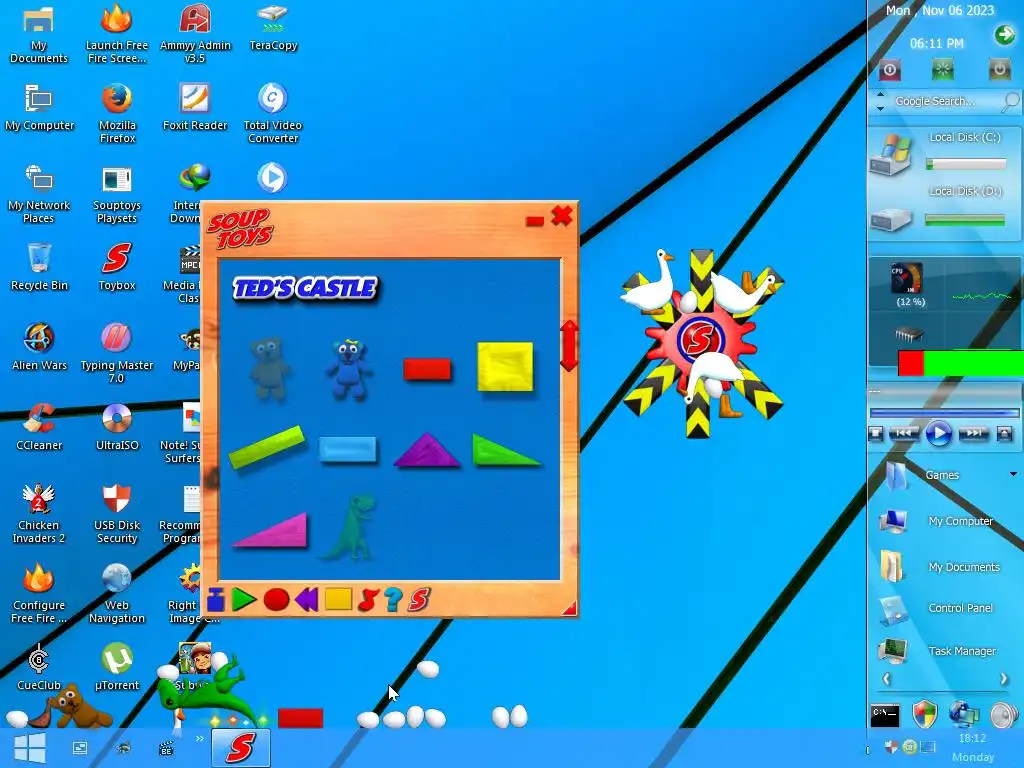Expand the taskbar quick launch chevron

199,739
